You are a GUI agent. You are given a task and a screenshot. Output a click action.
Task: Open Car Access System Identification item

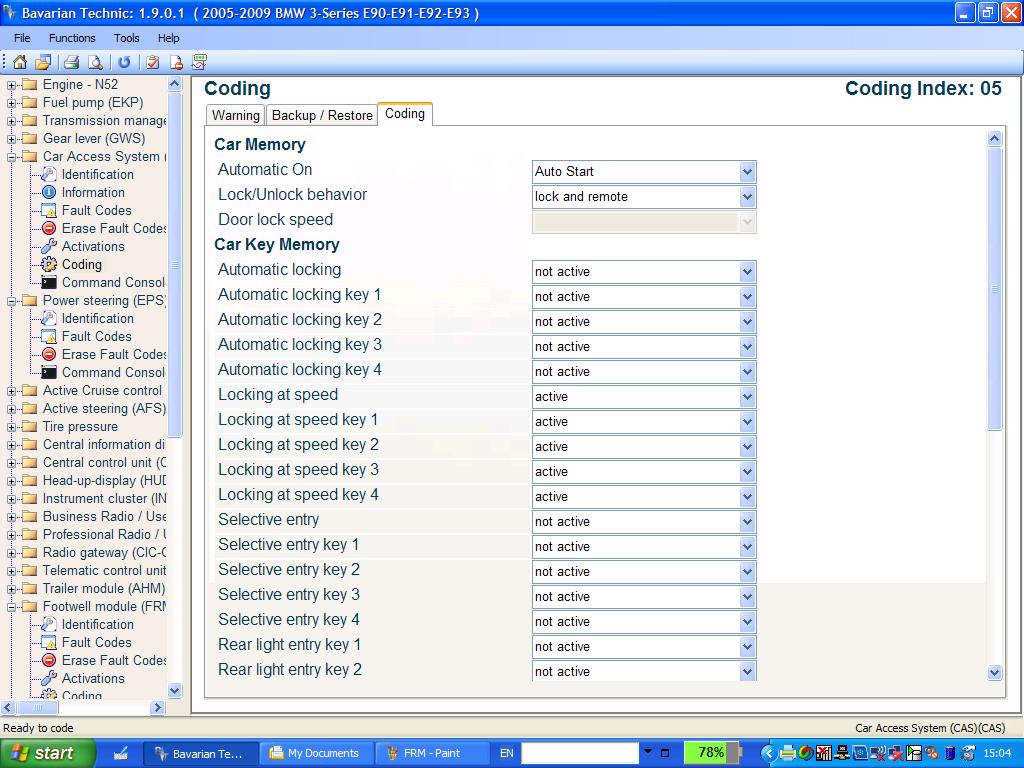point(97,174)
